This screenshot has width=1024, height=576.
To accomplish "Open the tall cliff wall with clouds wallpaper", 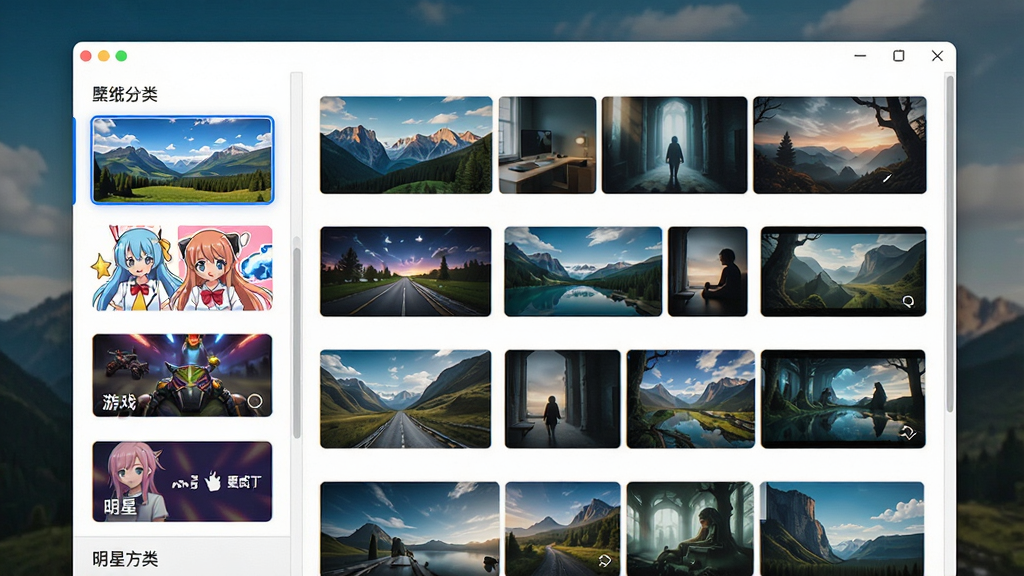I will (x=842, y=529).
